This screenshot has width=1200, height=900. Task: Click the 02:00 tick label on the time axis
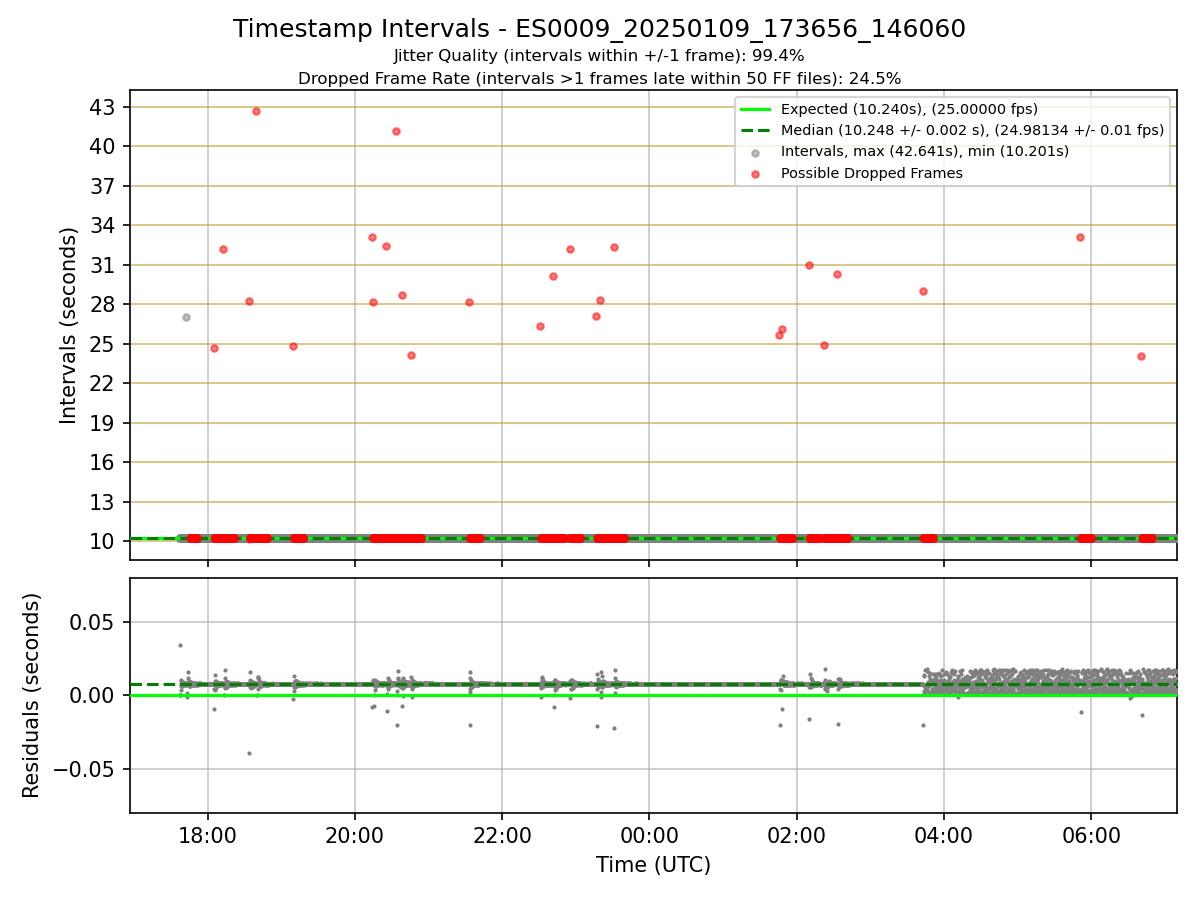click(796, 834)
